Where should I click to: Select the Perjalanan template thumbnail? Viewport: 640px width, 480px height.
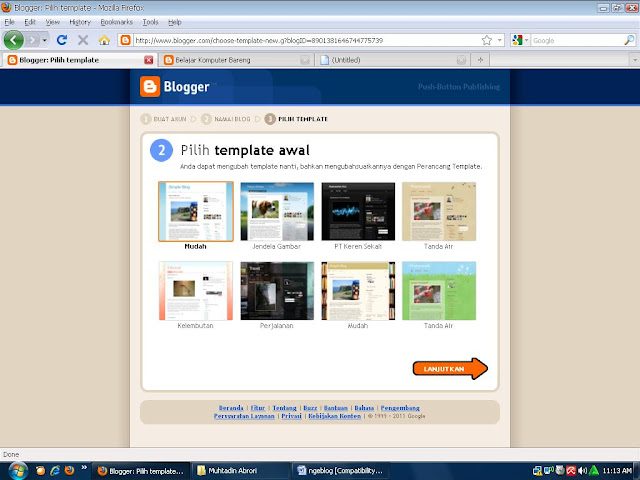(x=277, y=291)
